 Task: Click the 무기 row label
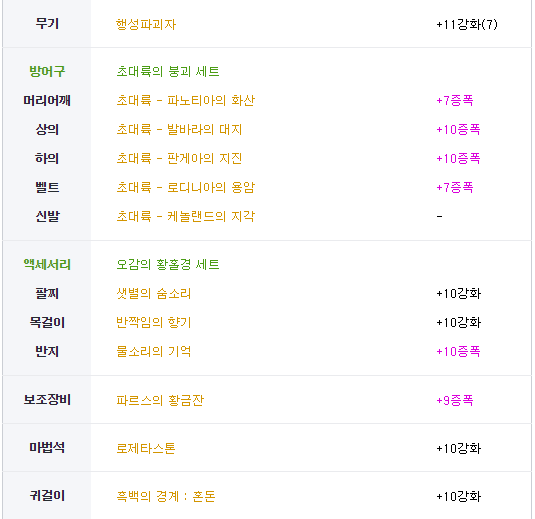(x=47, y=24)
